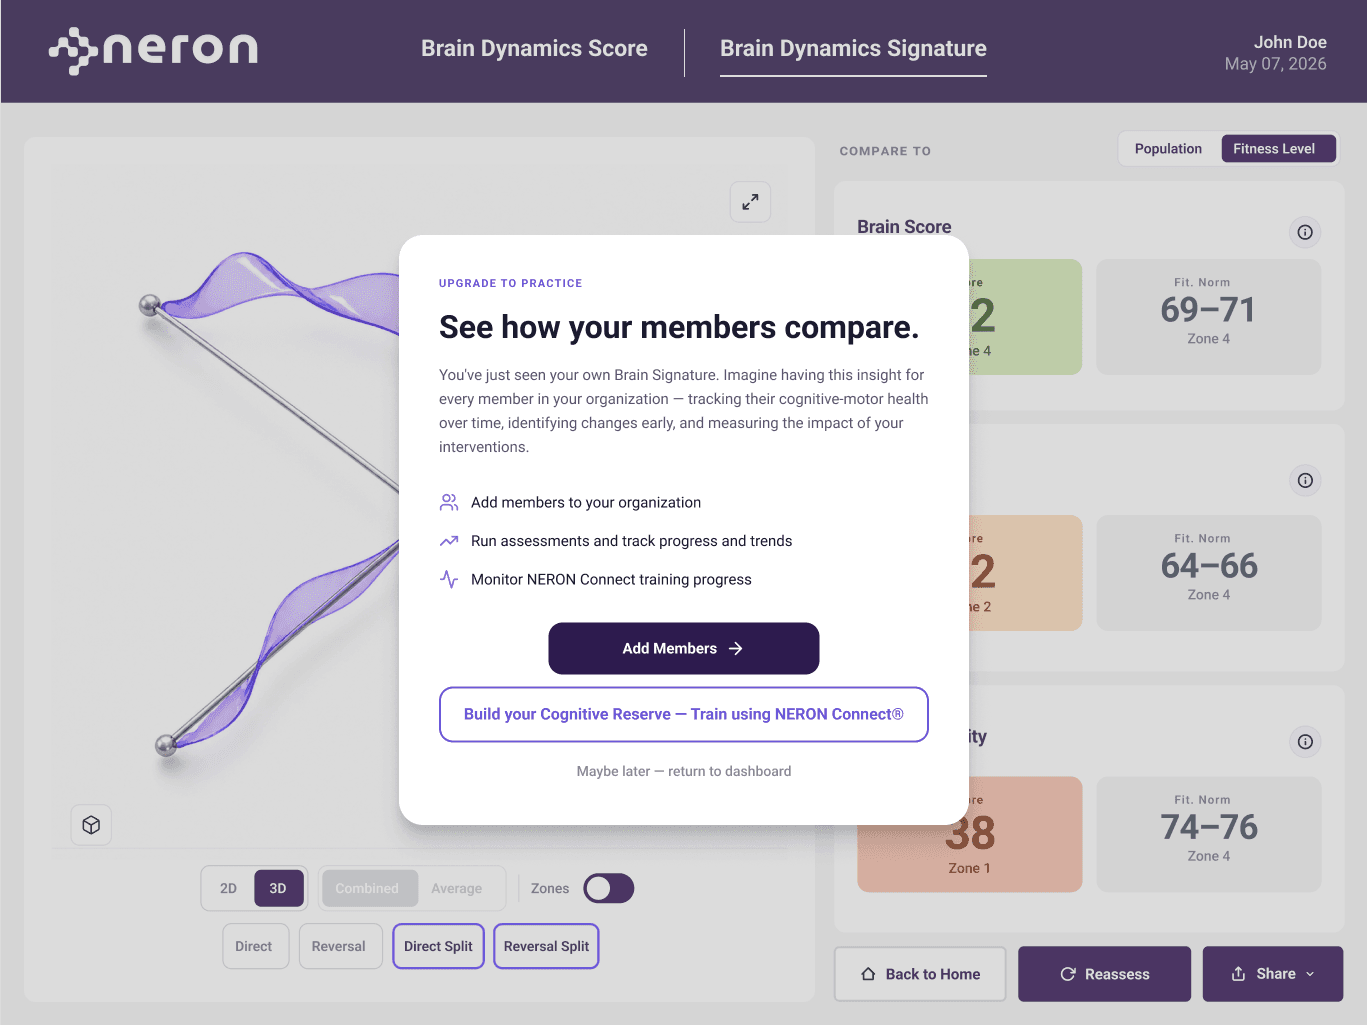Image resolution: width=1367 pixels, height=1025 pixels.
Task: Select Average display mode
Action: point(457,888)
